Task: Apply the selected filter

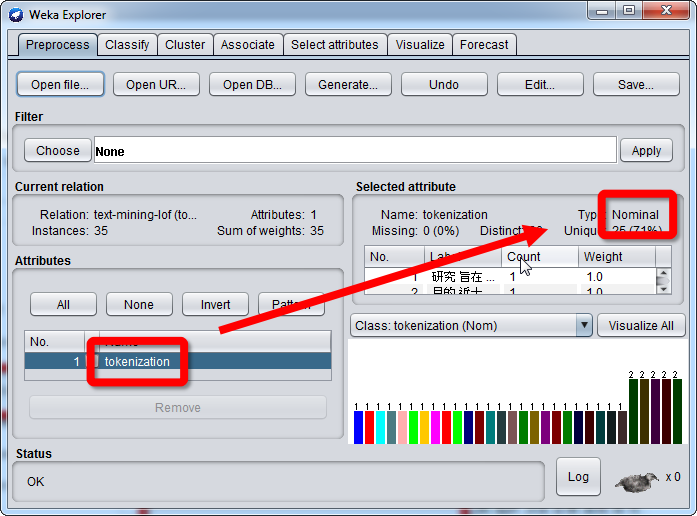Action: (646, 151)
